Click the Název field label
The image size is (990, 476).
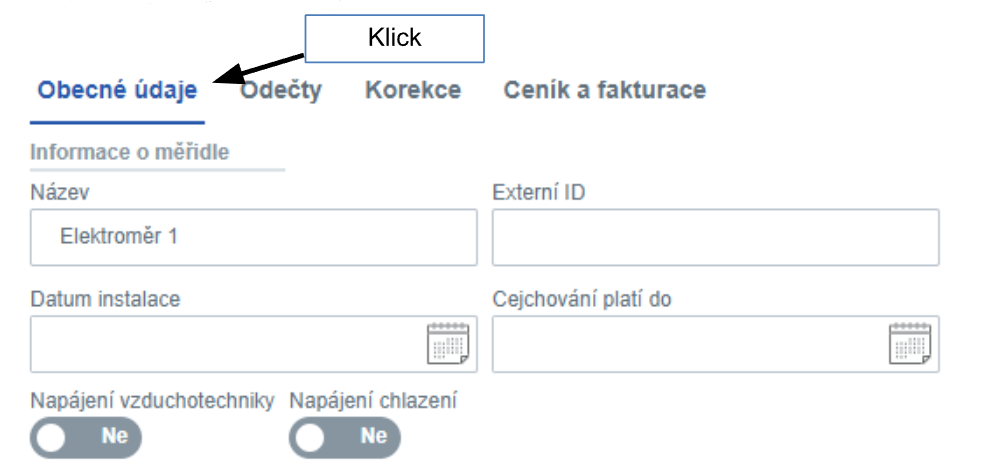55,192
